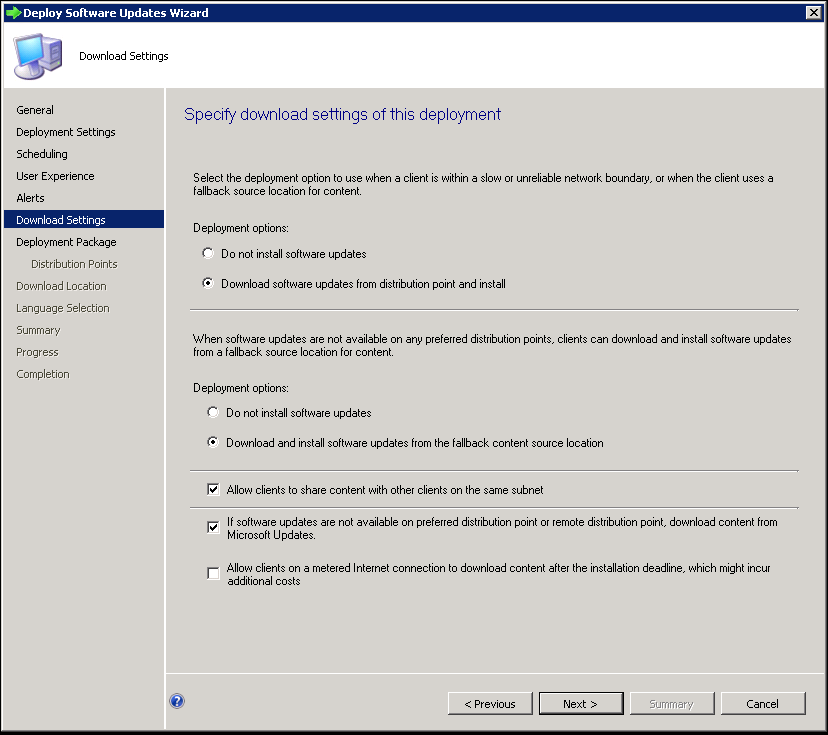Select Language Selection step

tap(62, 308)
